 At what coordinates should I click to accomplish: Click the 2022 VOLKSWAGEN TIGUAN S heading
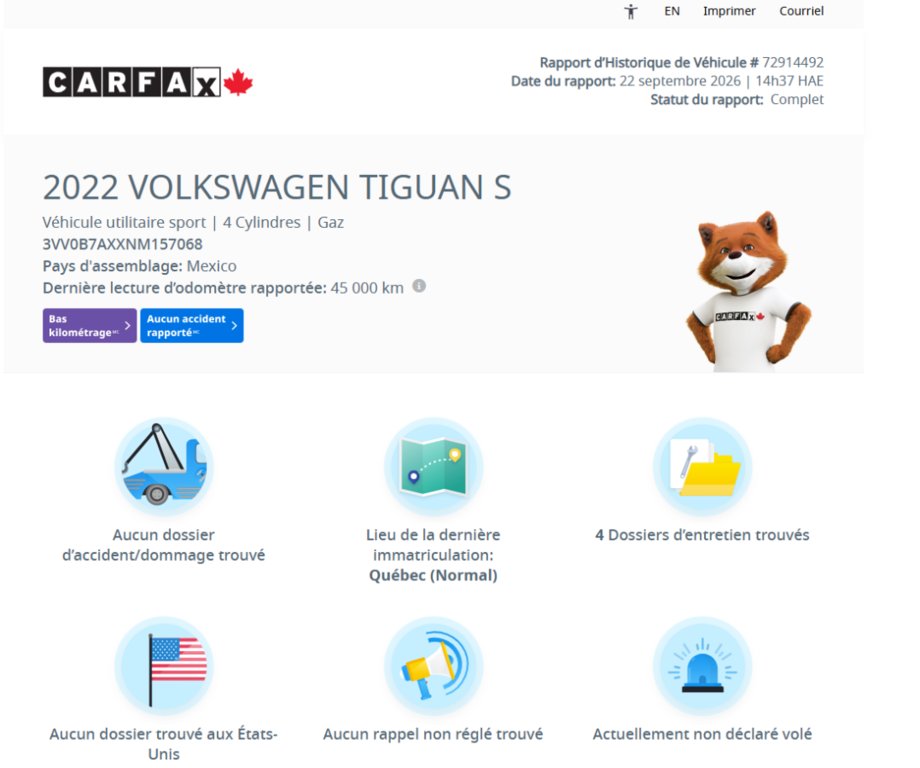click(277, 188)
